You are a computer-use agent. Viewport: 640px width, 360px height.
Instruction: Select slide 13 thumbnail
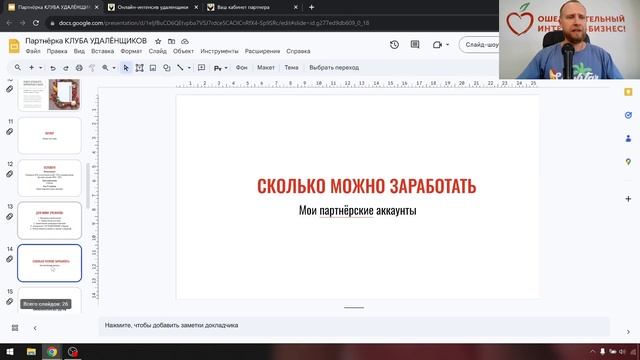pyautogui.click(x=49, y=220)
